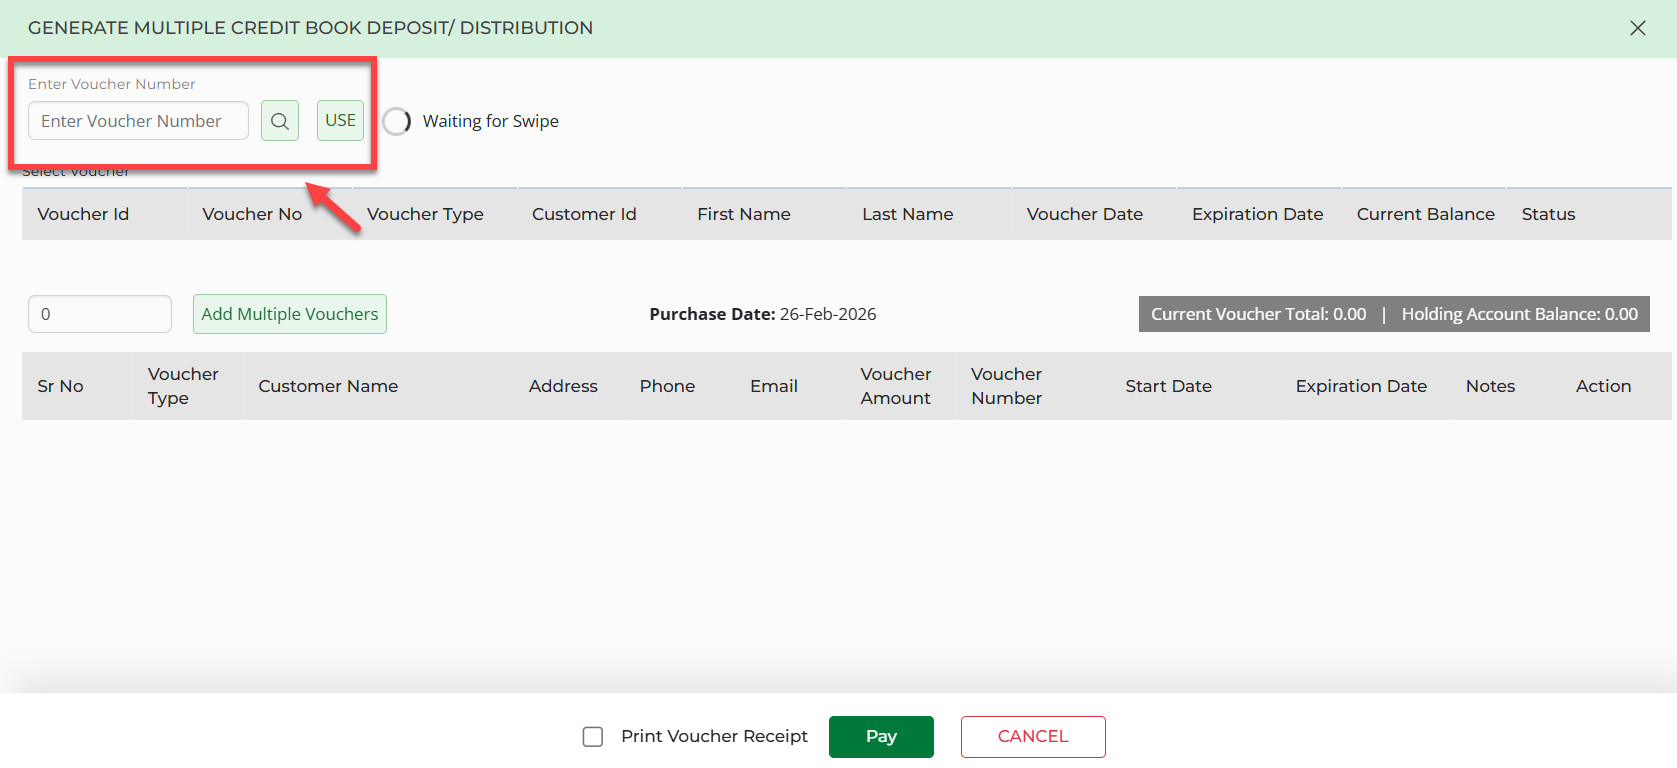
Task: Click the Start Date column header
Action: (1168, 386)
